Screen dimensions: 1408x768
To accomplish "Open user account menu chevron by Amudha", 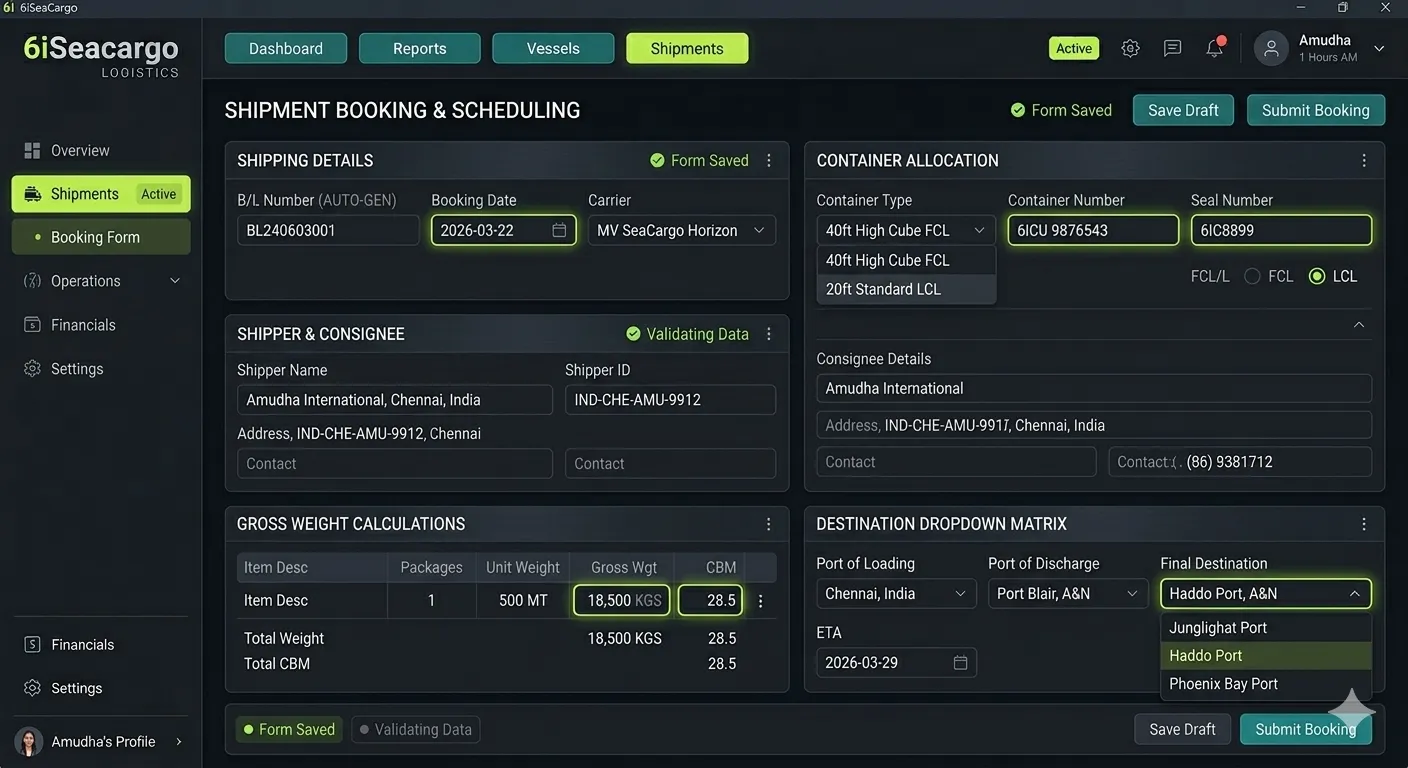I will tap(1379, 48).
